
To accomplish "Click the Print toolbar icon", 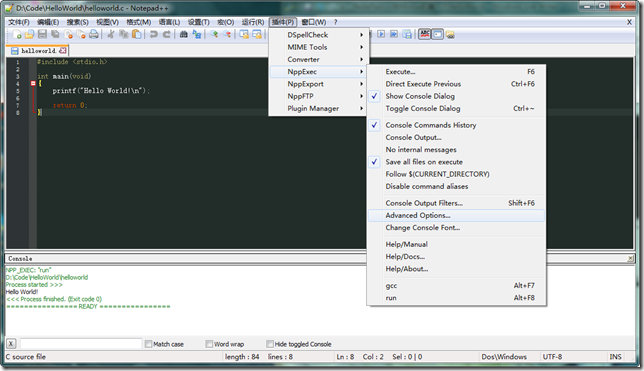I will [94, 35].
